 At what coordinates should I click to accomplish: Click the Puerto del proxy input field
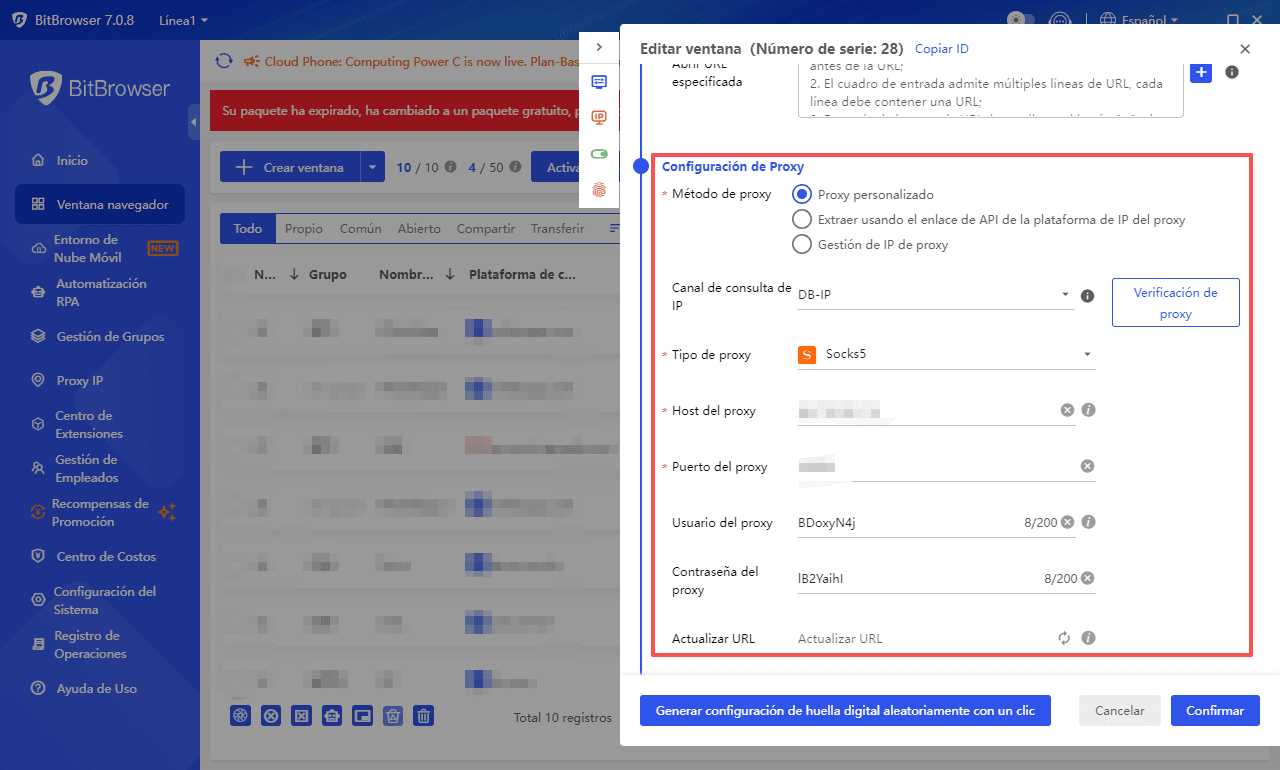(x=935, y=466)
